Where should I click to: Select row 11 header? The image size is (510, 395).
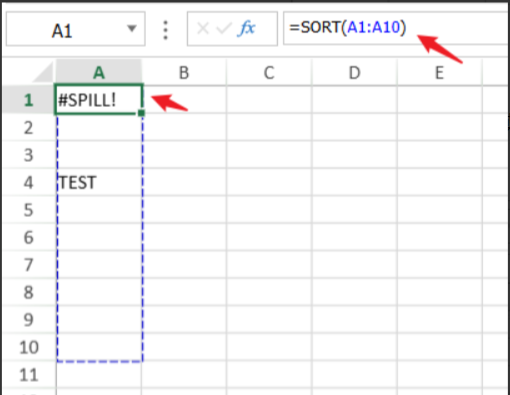click(x=28, y=375)
